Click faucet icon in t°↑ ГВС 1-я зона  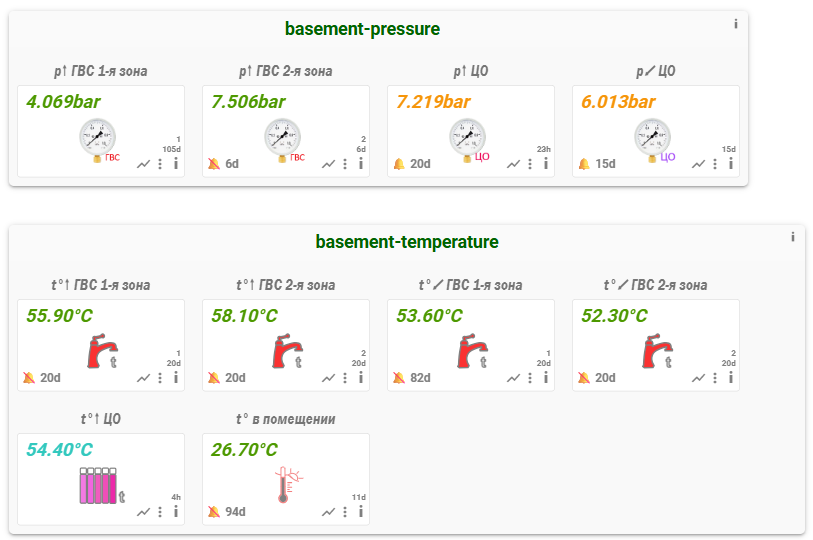(x=100, y=352)
